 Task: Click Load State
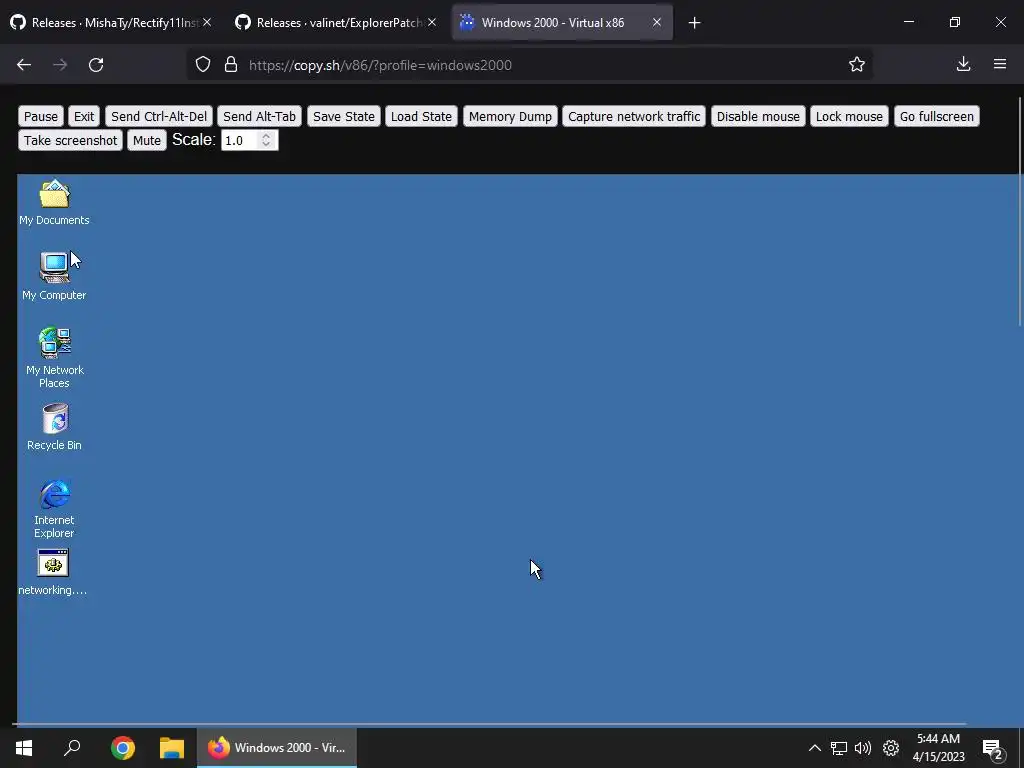tap(421, 116)
